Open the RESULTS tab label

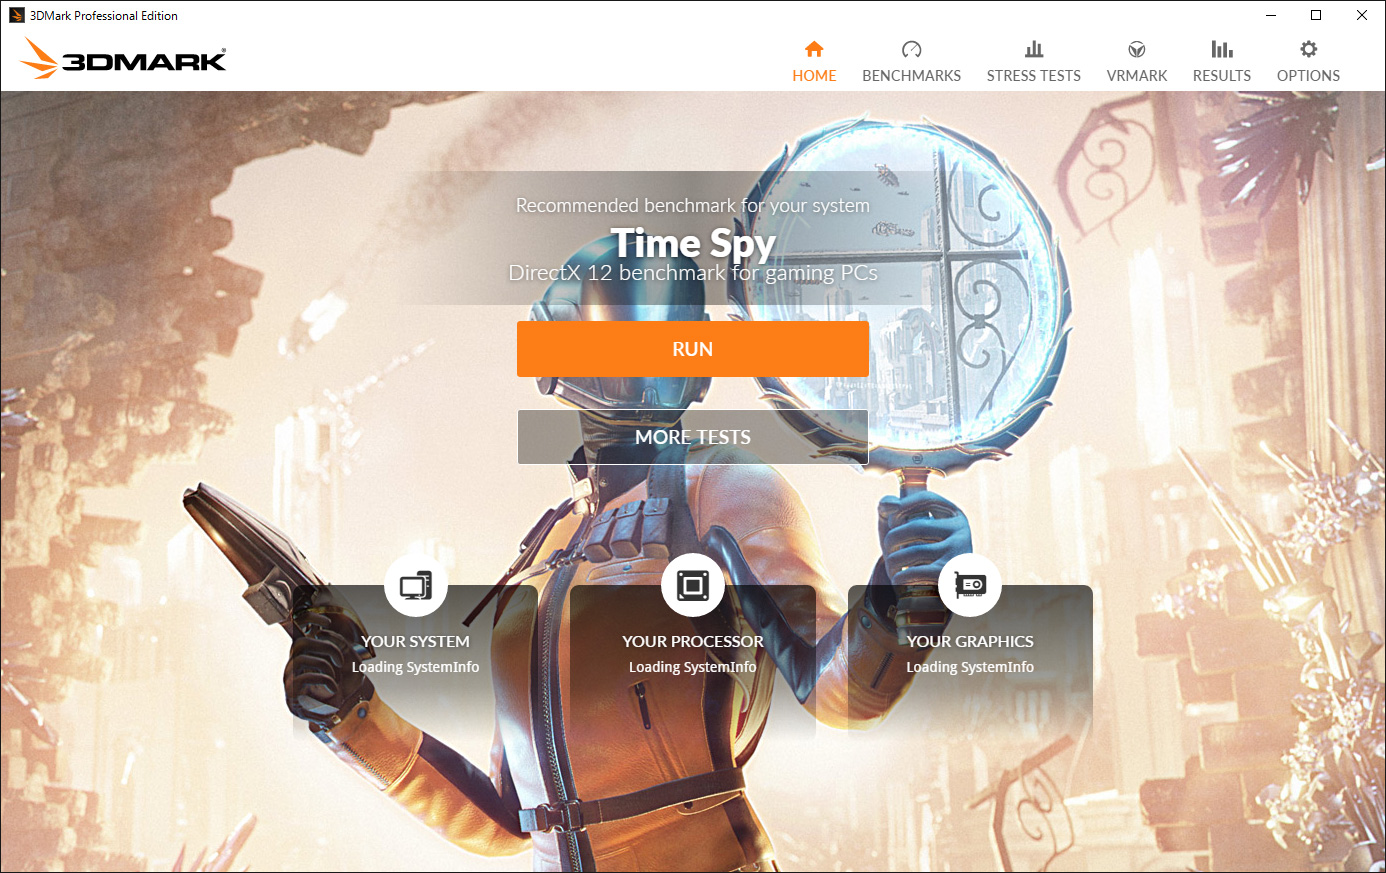(1222, 76)
